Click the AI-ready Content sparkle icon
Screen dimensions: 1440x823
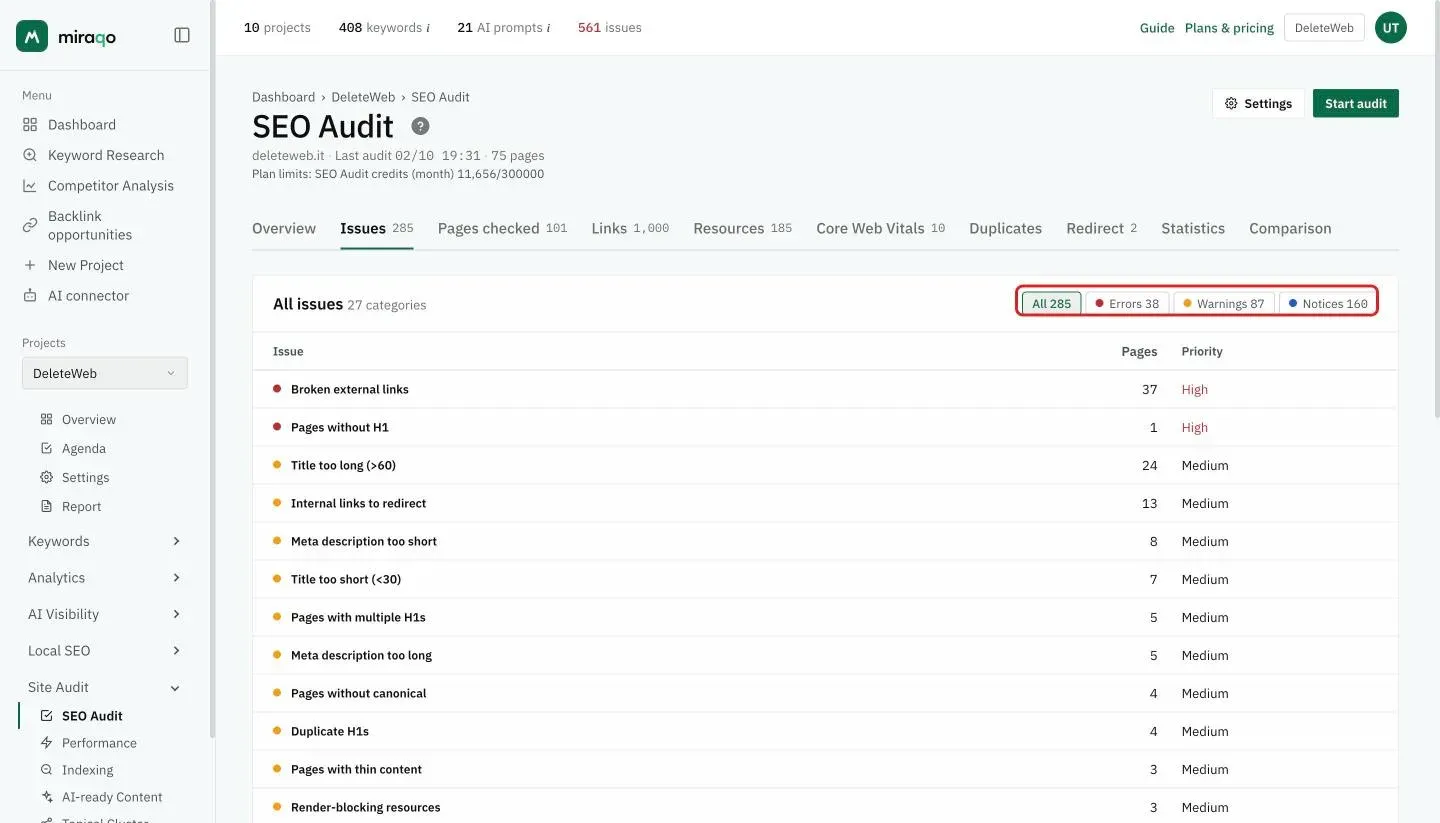(46, 797)
